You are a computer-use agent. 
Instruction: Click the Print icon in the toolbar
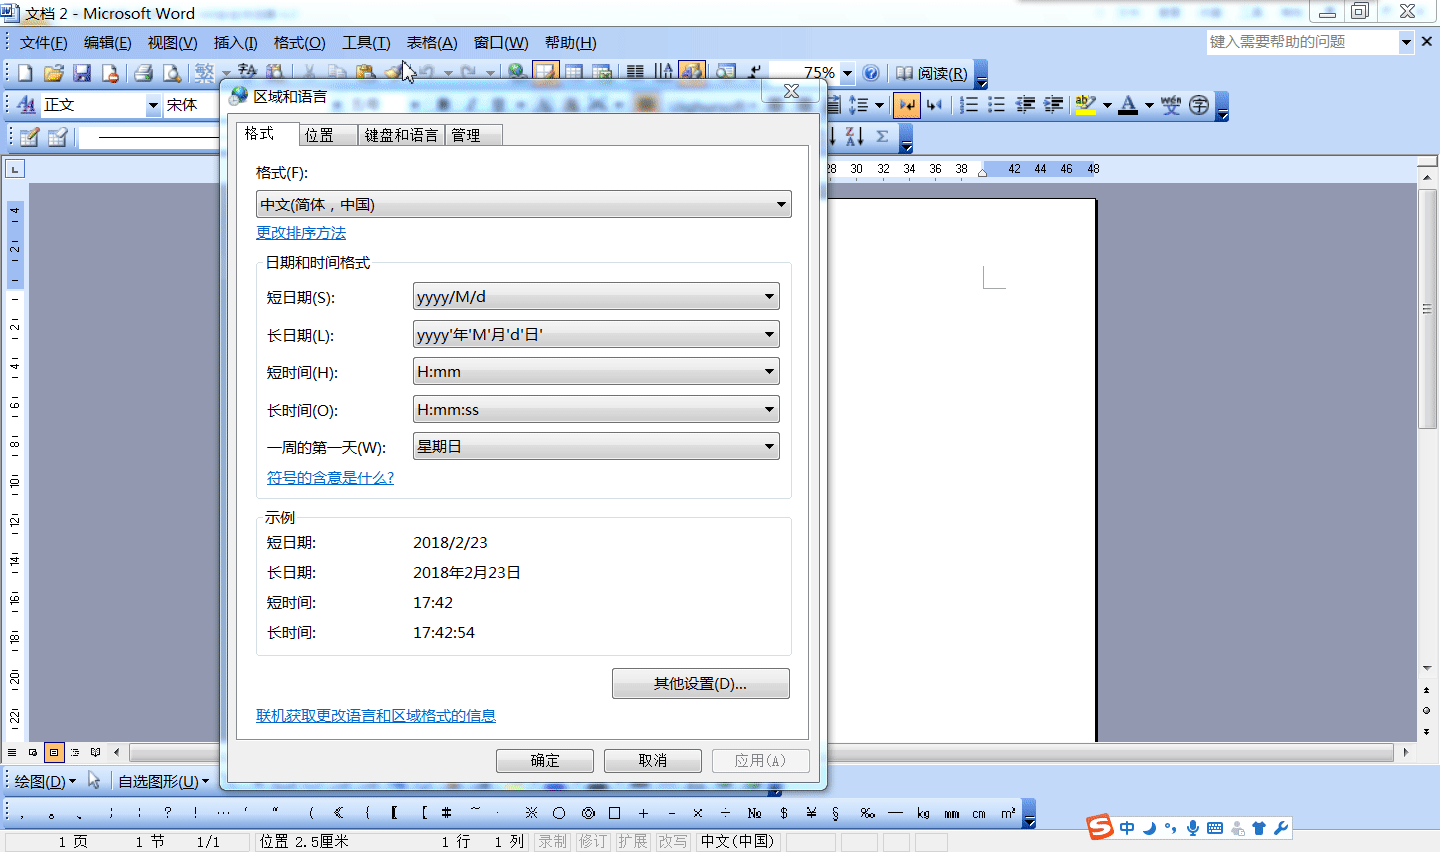143,73
